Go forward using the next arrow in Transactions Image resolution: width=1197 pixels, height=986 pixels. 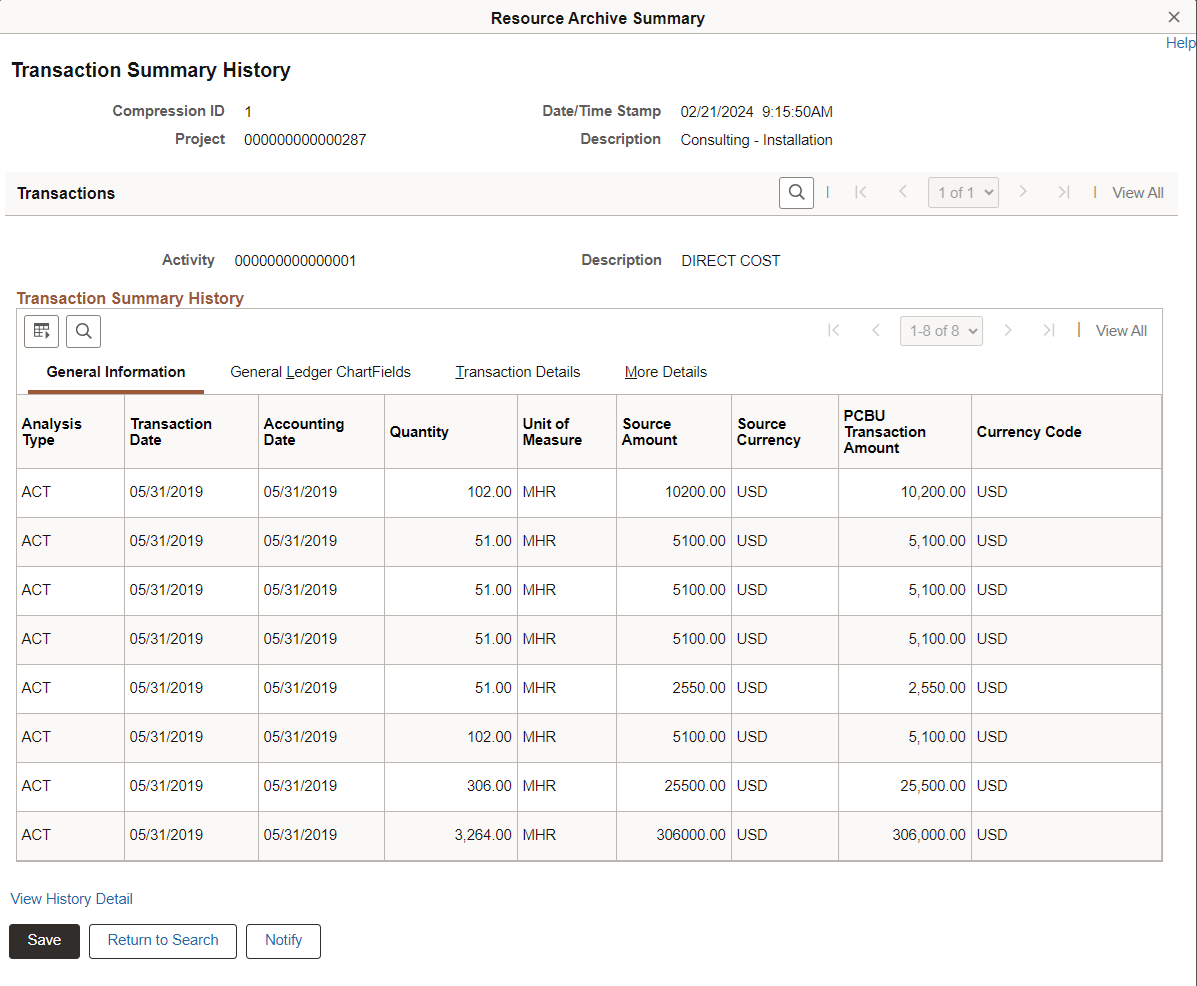click(1023, 192)
